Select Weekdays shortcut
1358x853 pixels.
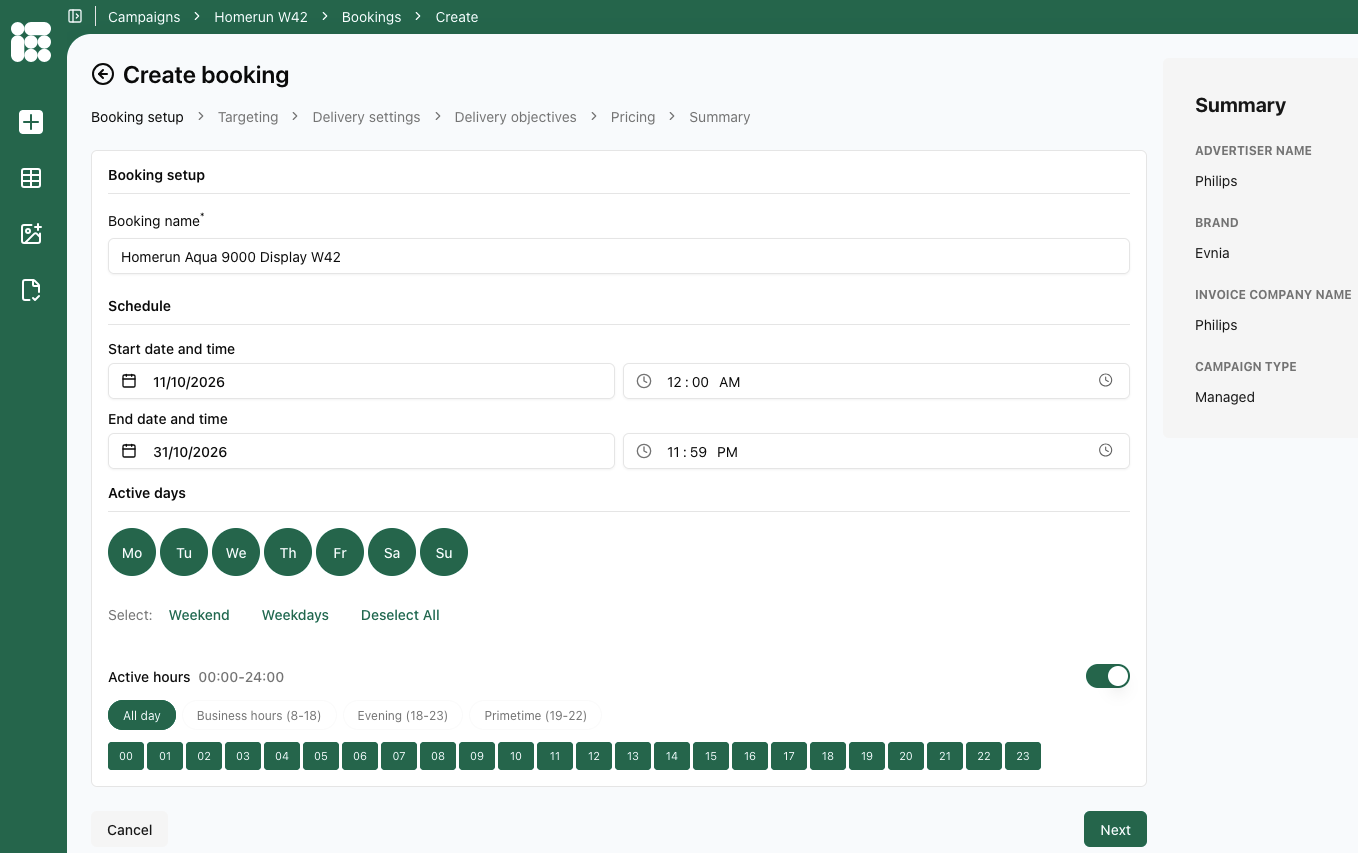point(295,615)
